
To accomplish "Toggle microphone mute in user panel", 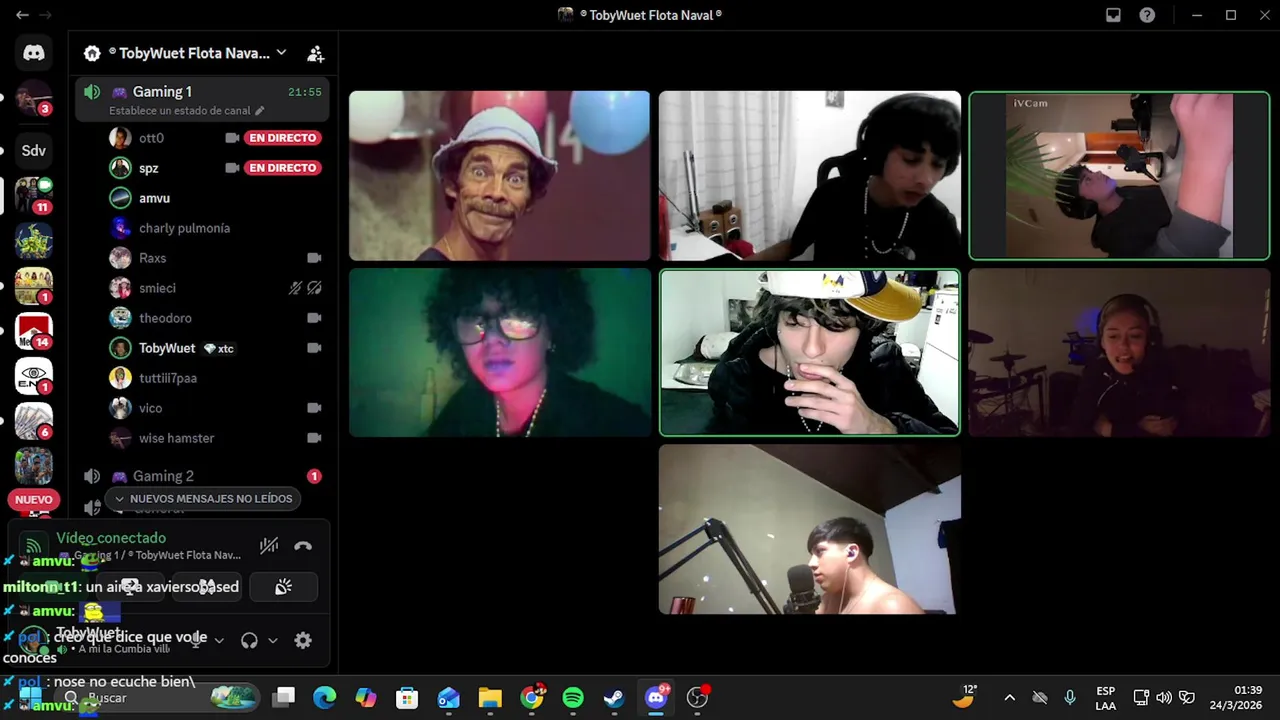I will (x=197, y=640).
